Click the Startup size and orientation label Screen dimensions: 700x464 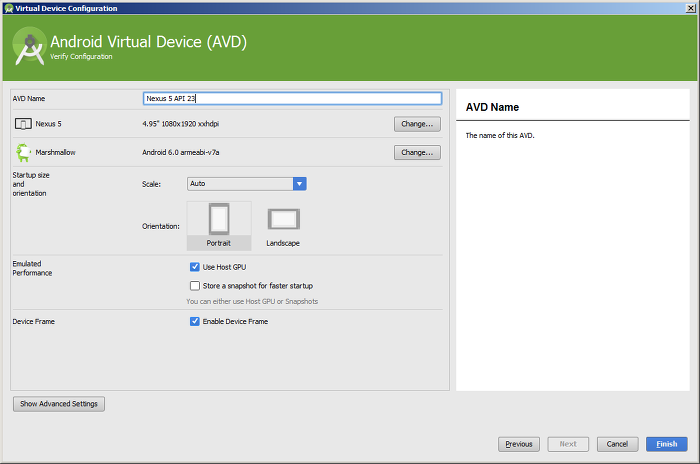point(31,184)
